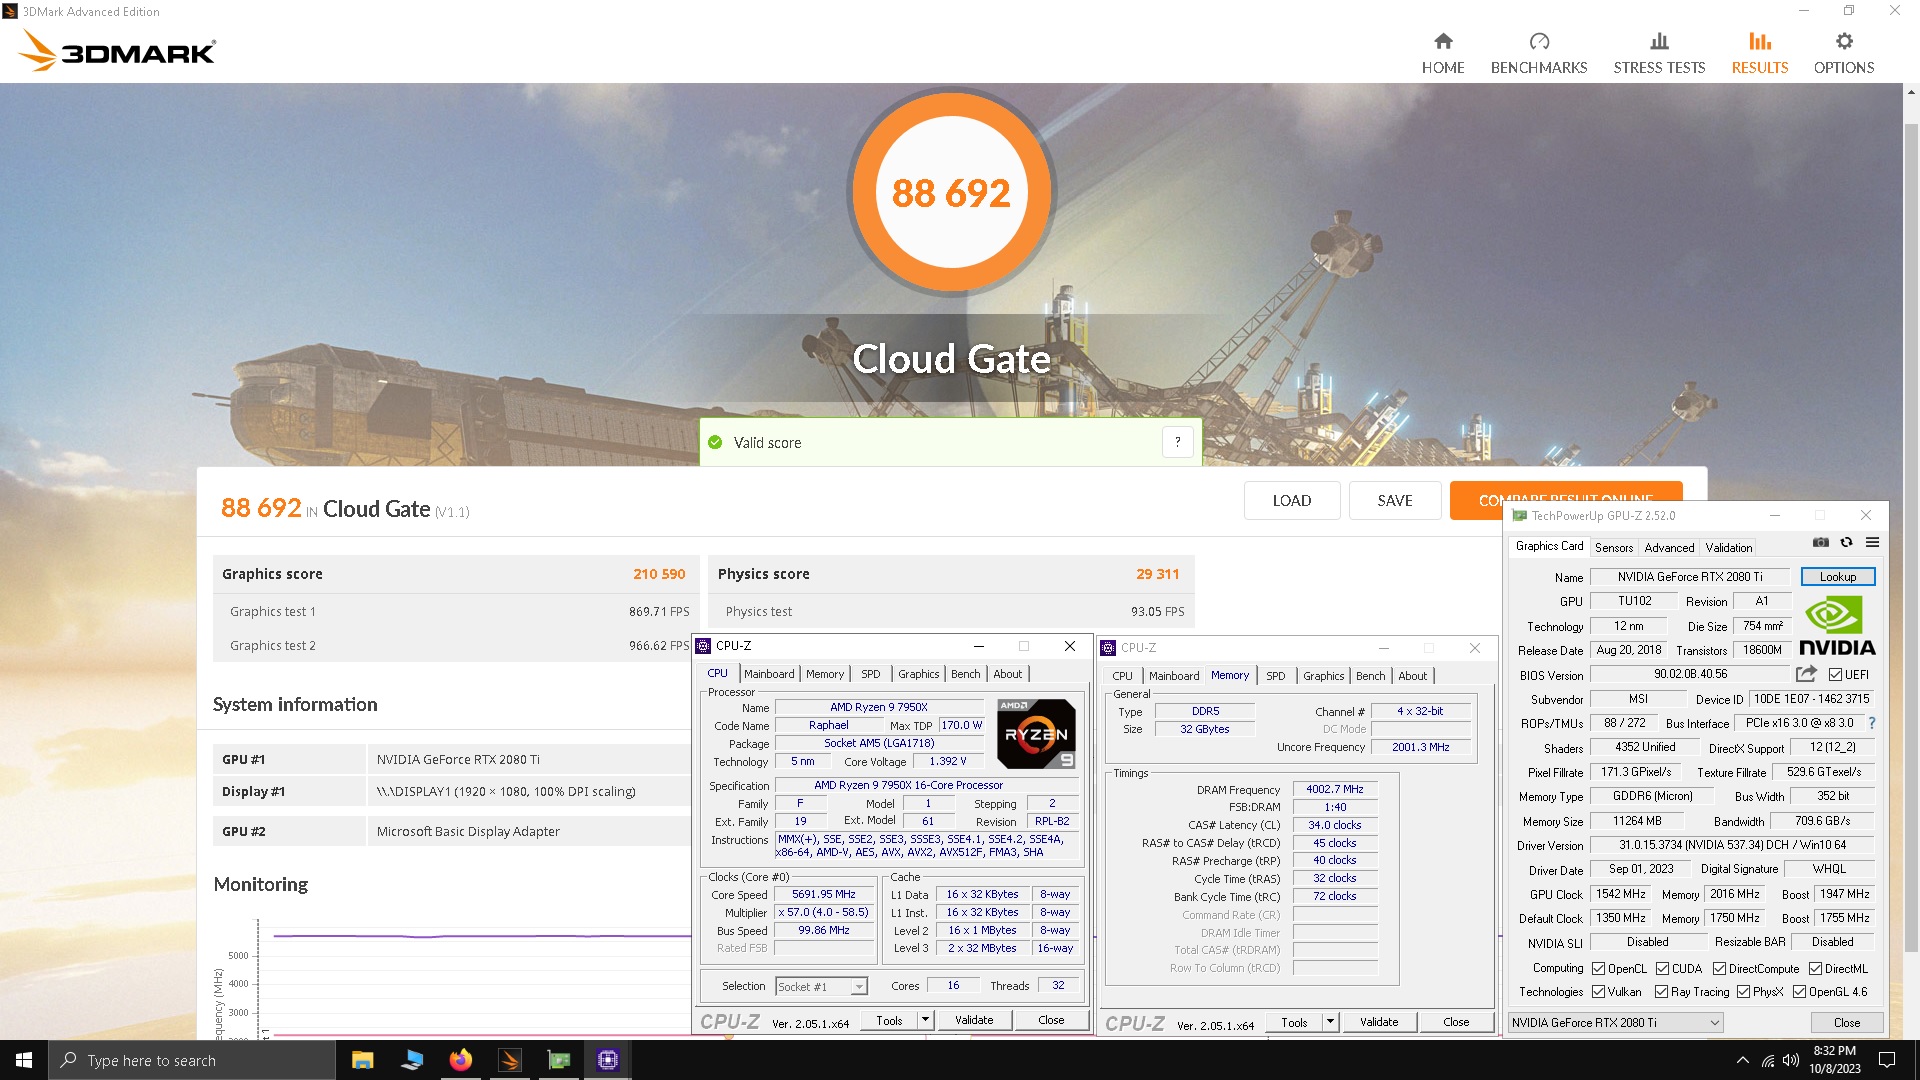Click the Ryzen 9 logo in CPU-Z
This screenshot has height=1080, width=1920.
pyautogui.click(x=1036, y=734)
